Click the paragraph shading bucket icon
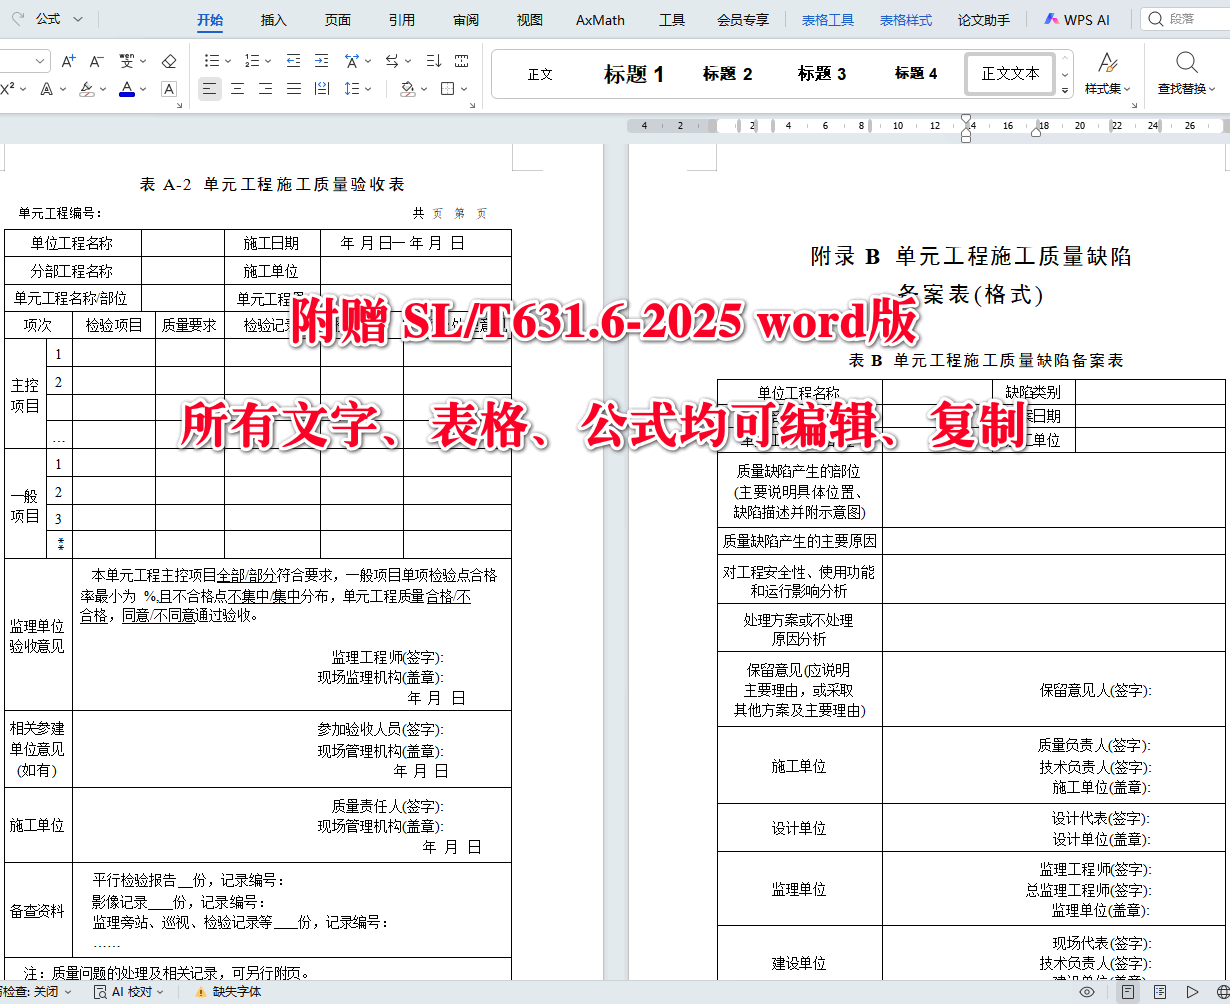1230x1004 pixels. tap(407, 89)
